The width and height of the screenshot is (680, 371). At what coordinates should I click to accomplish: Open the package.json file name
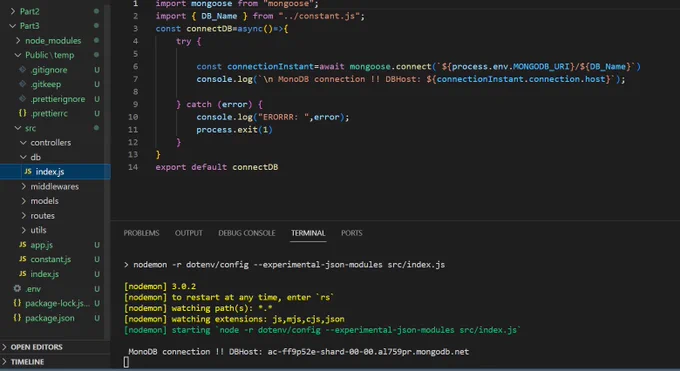click(x=50, y=318)
